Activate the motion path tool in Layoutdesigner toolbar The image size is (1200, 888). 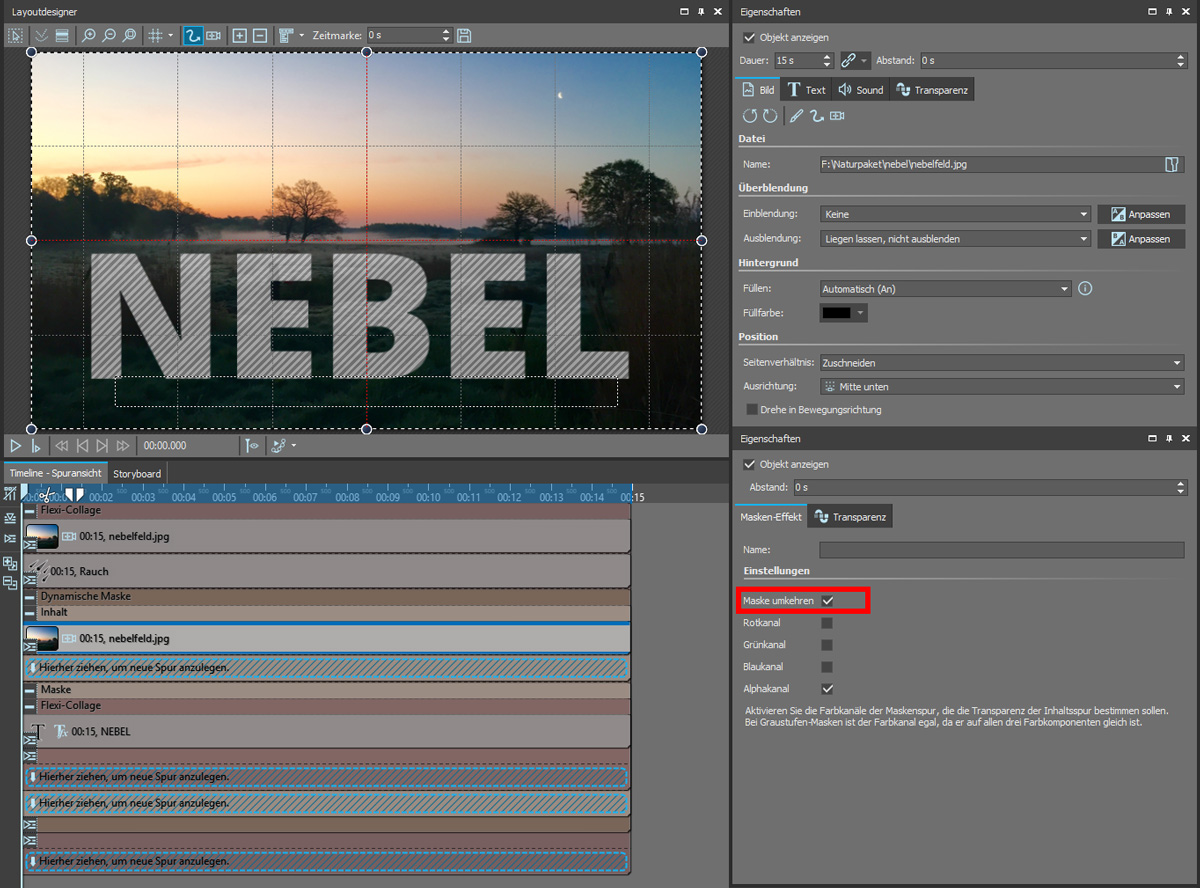193,36
